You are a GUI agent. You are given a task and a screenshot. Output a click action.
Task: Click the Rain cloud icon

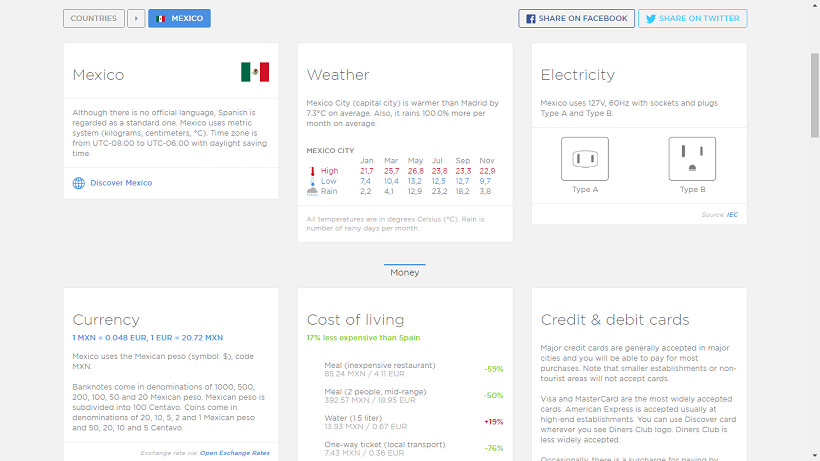[x=312, y=191]
